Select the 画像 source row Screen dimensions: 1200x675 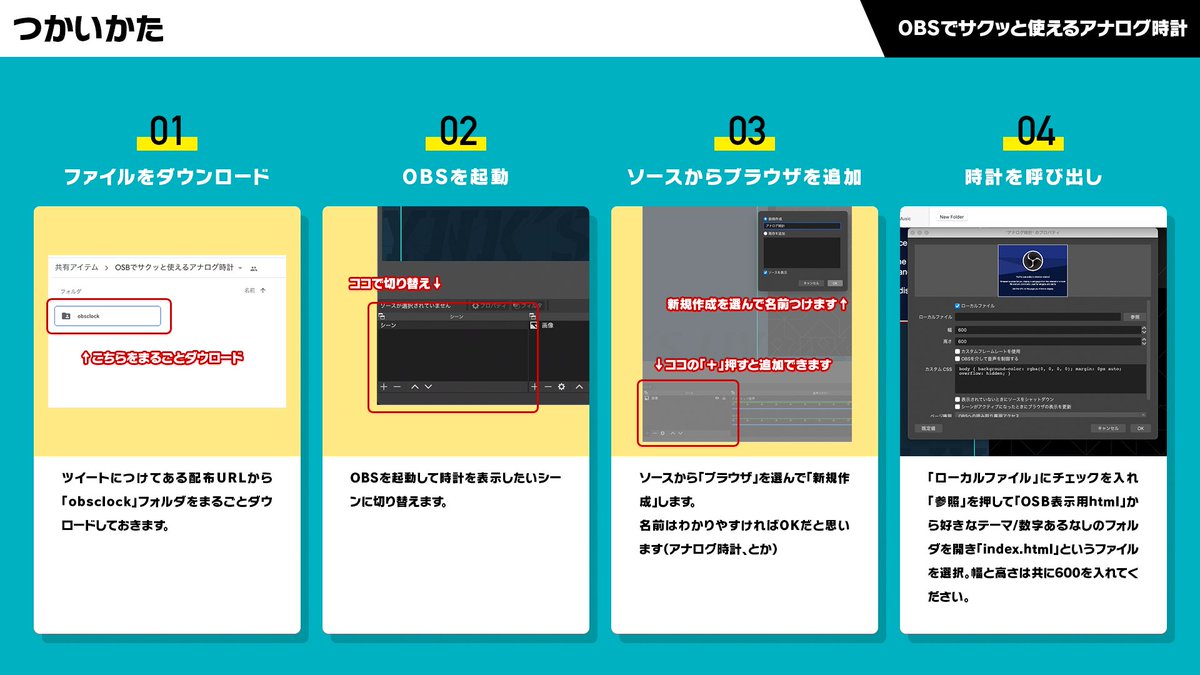pos(560,325)
